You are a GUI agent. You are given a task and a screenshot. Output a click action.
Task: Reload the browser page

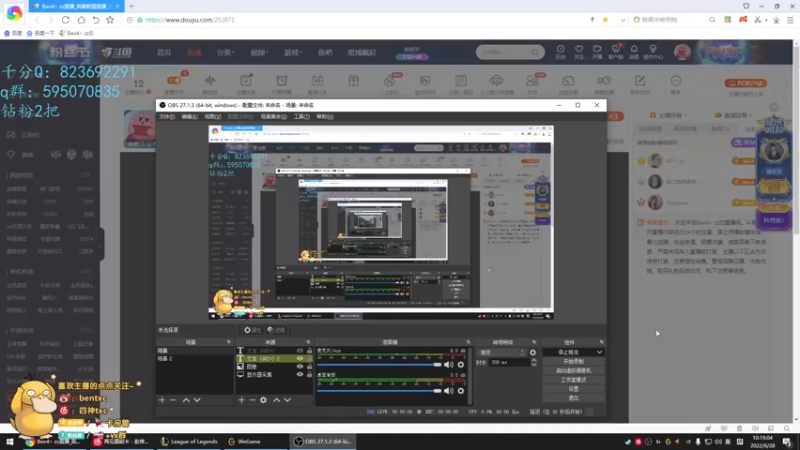(65, 20)
